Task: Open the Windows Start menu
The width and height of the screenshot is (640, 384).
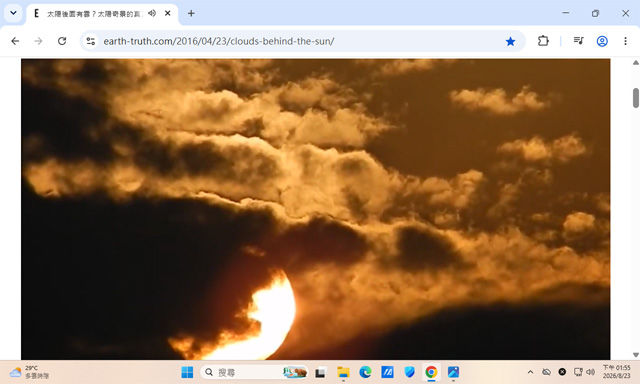Action: (x=187, y=372)
